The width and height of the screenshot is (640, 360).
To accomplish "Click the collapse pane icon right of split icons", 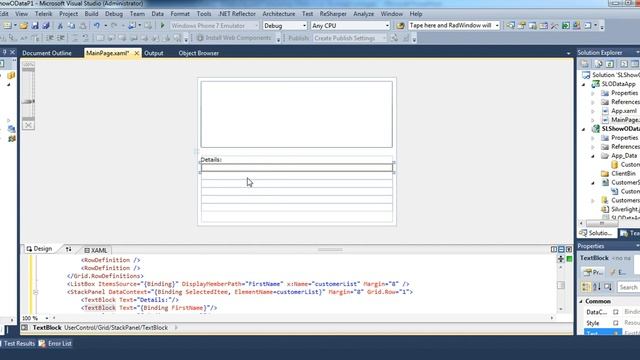I will coord(569,249).
